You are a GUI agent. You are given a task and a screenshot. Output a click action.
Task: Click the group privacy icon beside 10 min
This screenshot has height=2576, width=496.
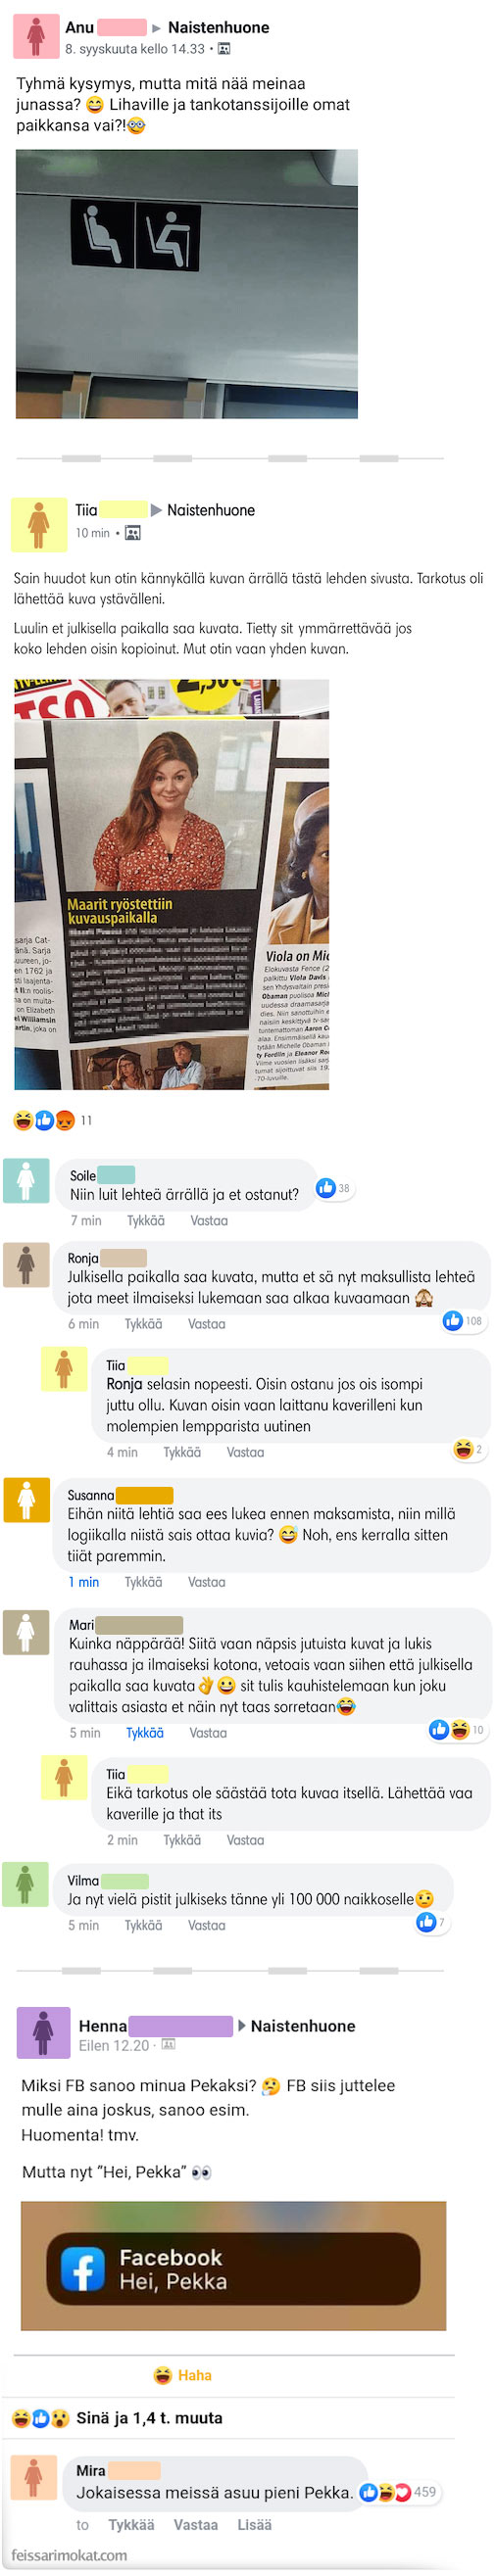132,533
